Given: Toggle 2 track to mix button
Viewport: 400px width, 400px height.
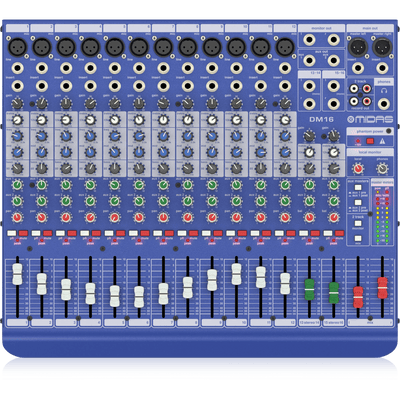Looking at the screenshot, I should pos(358,238).
